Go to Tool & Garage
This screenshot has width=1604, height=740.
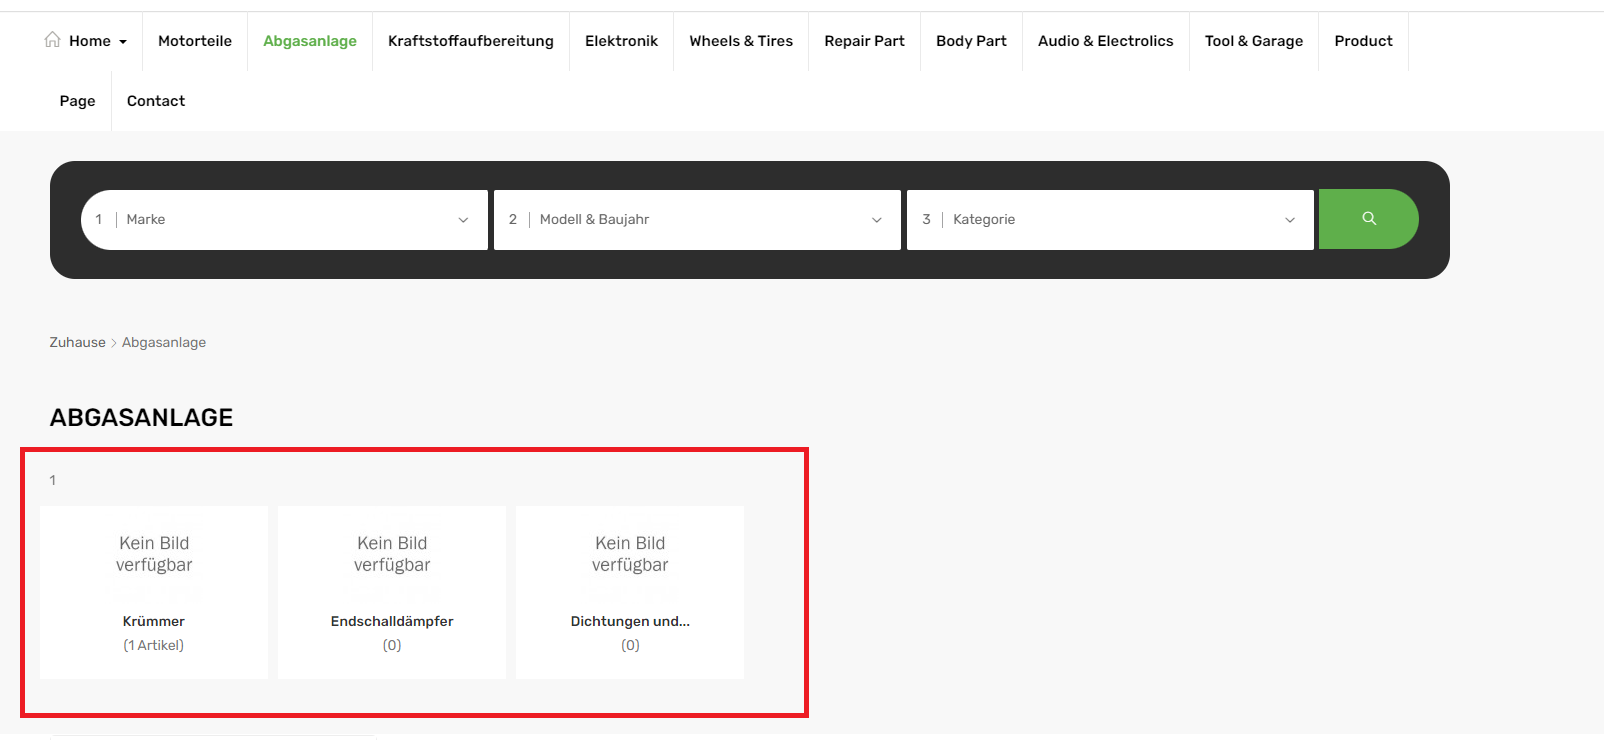coord(1254,41)
